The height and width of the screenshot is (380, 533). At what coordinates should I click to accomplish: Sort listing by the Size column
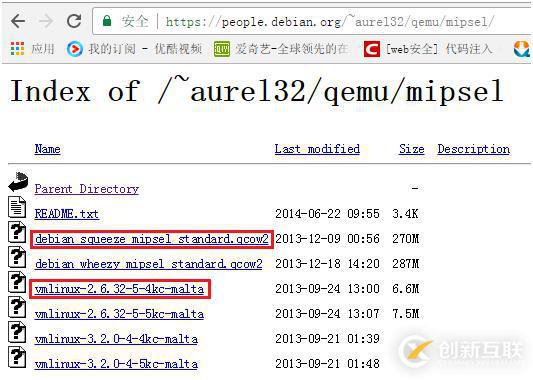tap(412, 149)
